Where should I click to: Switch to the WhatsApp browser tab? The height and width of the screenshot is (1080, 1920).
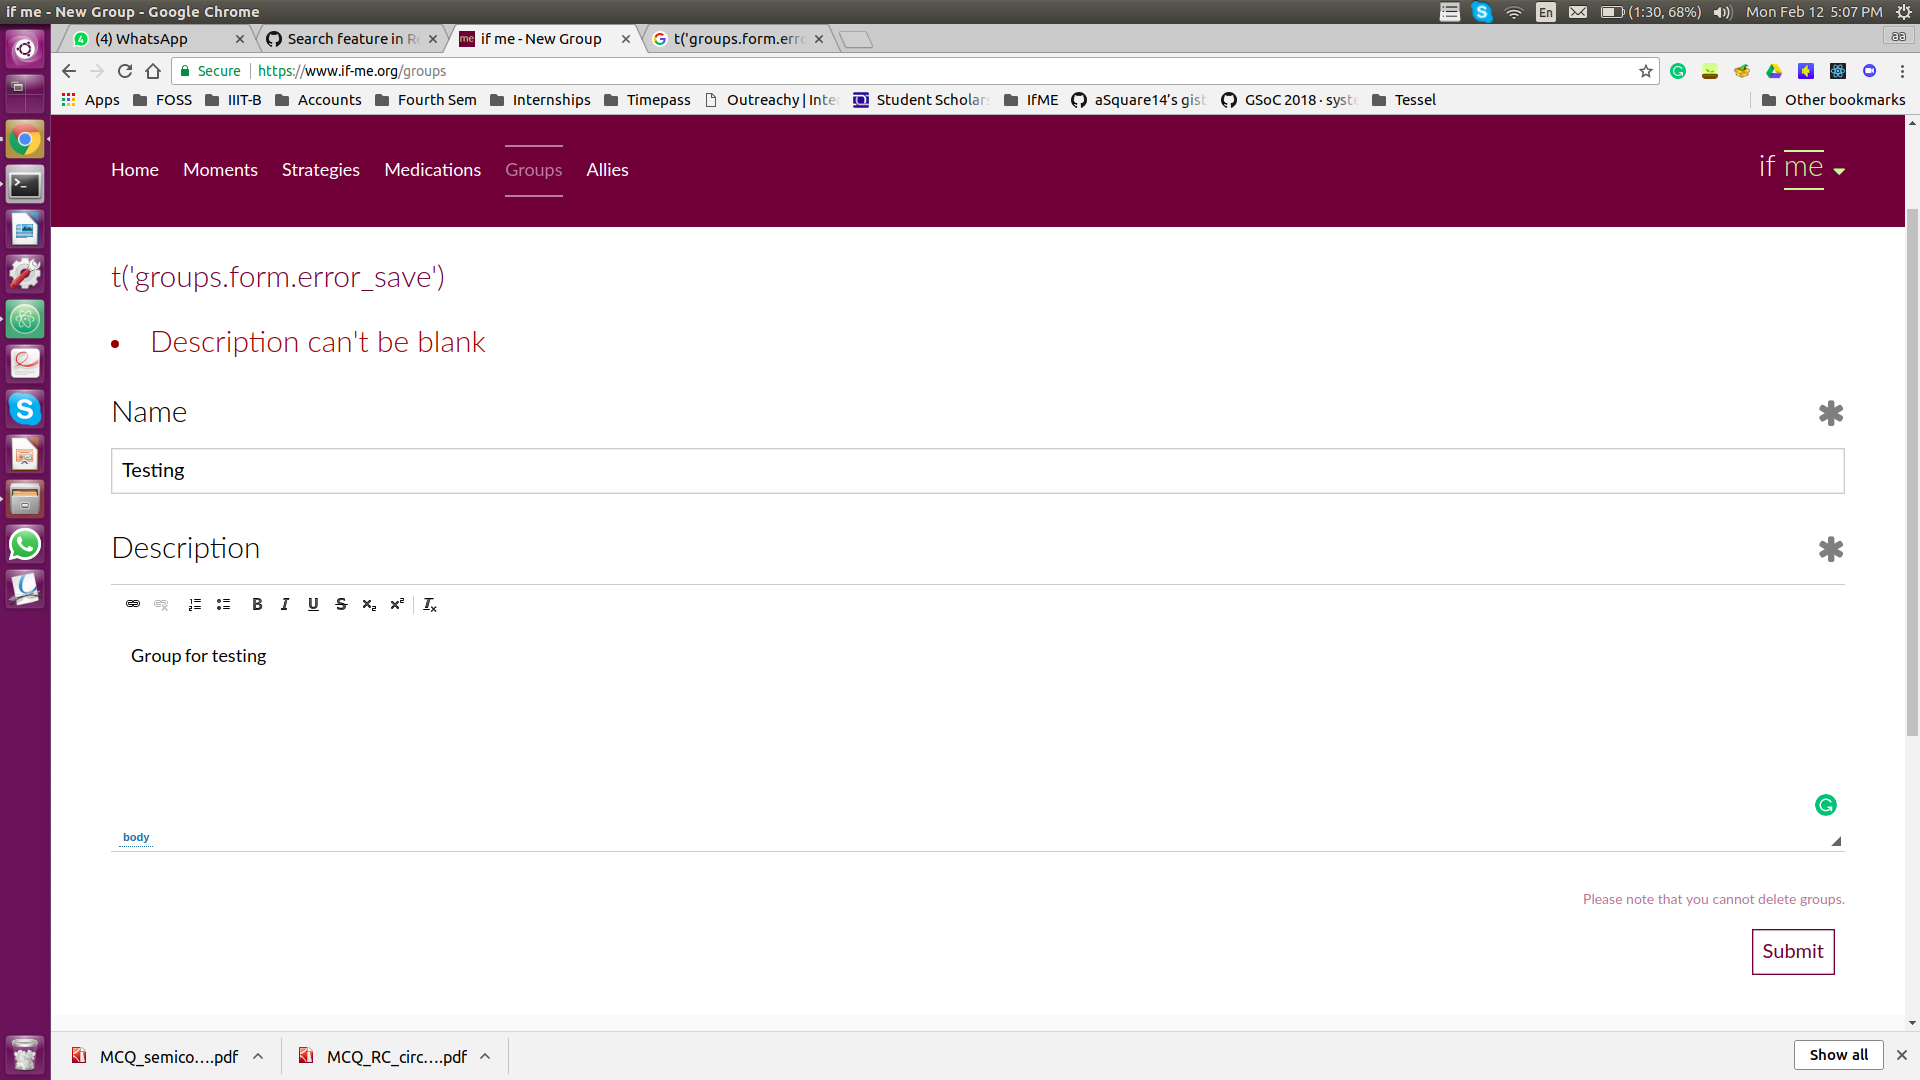(145, 39)
